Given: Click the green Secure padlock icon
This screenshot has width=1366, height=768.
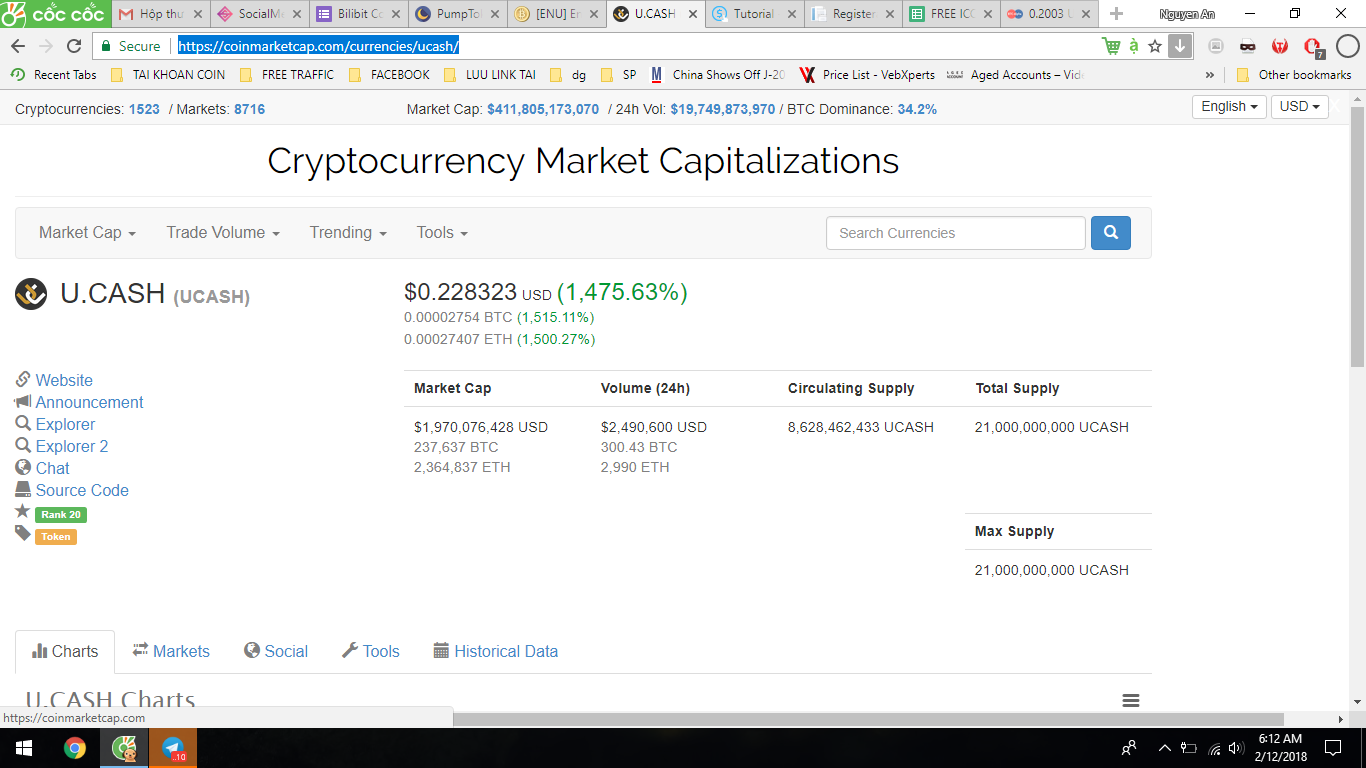Looking at the screenshot, I should tap(107, 46).
